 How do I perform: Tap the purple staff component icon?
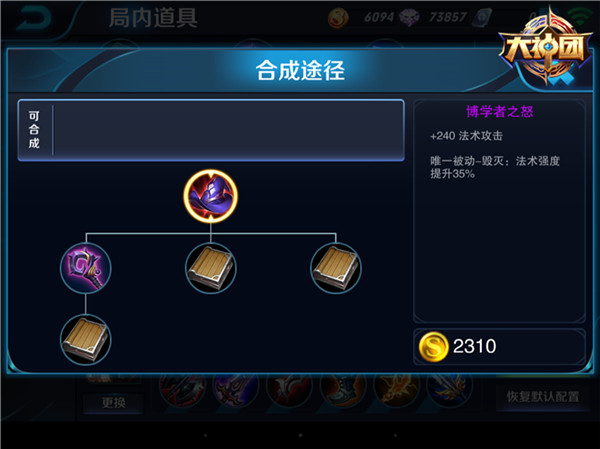86,268
